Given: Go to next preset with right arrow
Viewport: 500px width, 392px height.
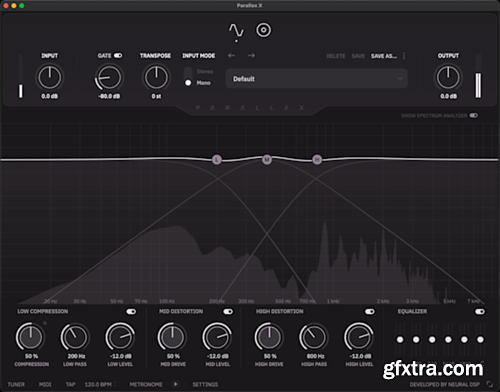Looking at the screenshot, I should [251, 56].
